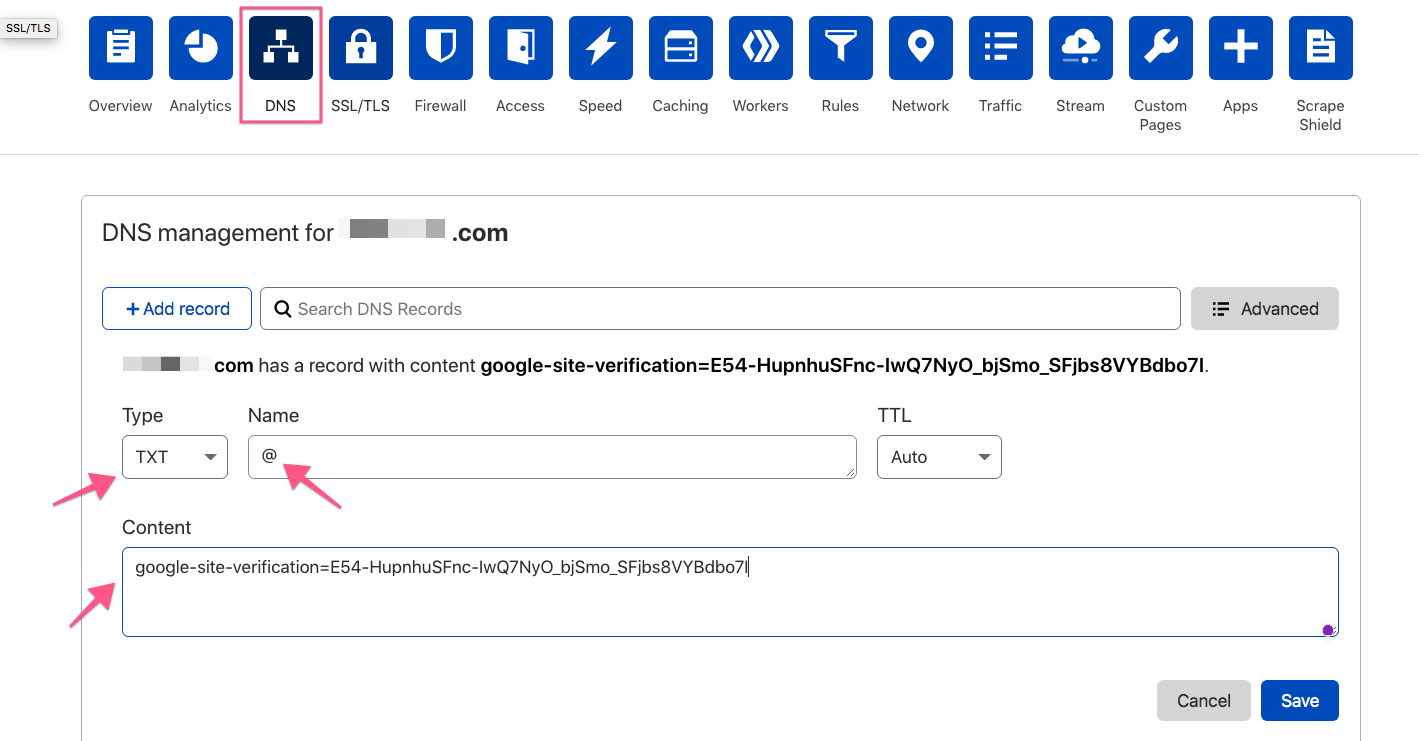Click the purple dot icon in Content box
The image size is (1419, 741).
(x=1328, y=630)
